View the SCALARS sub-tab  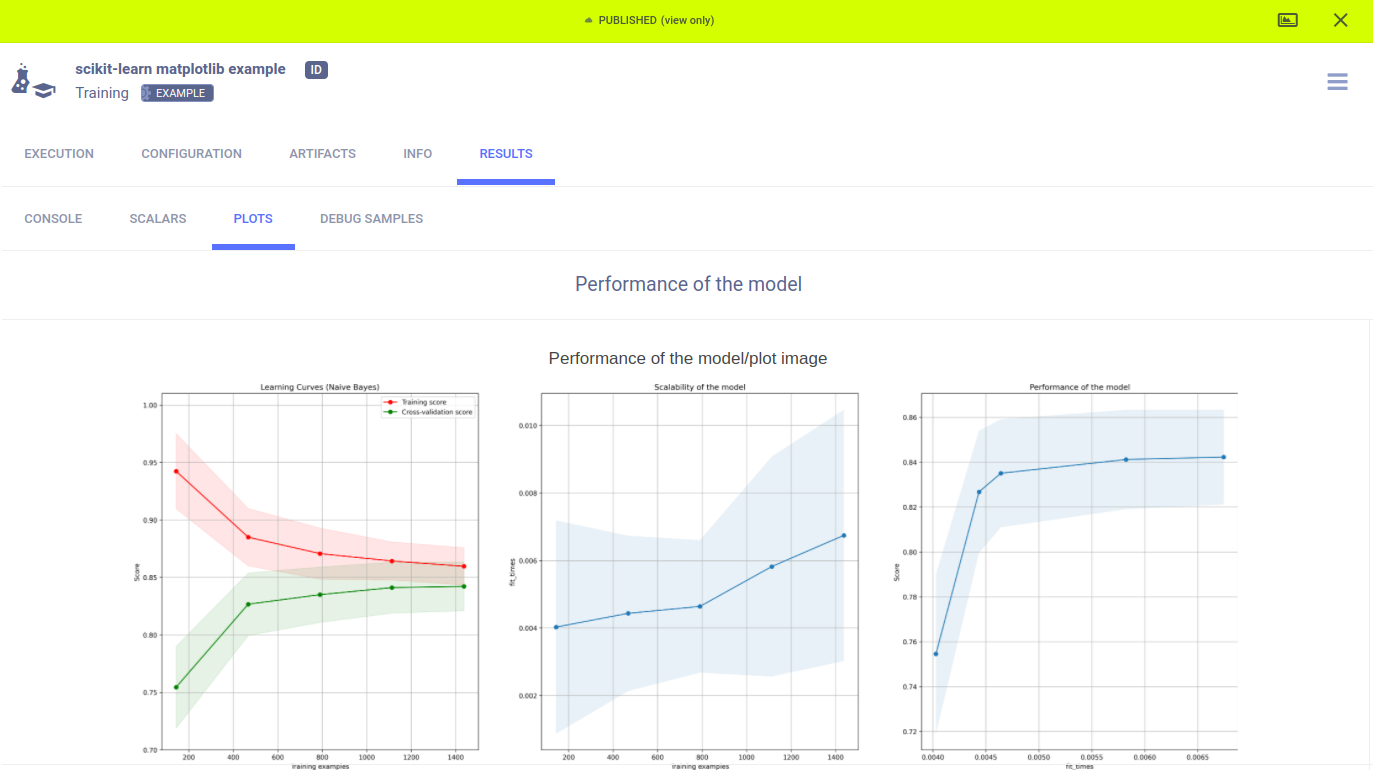coord(158,219)
